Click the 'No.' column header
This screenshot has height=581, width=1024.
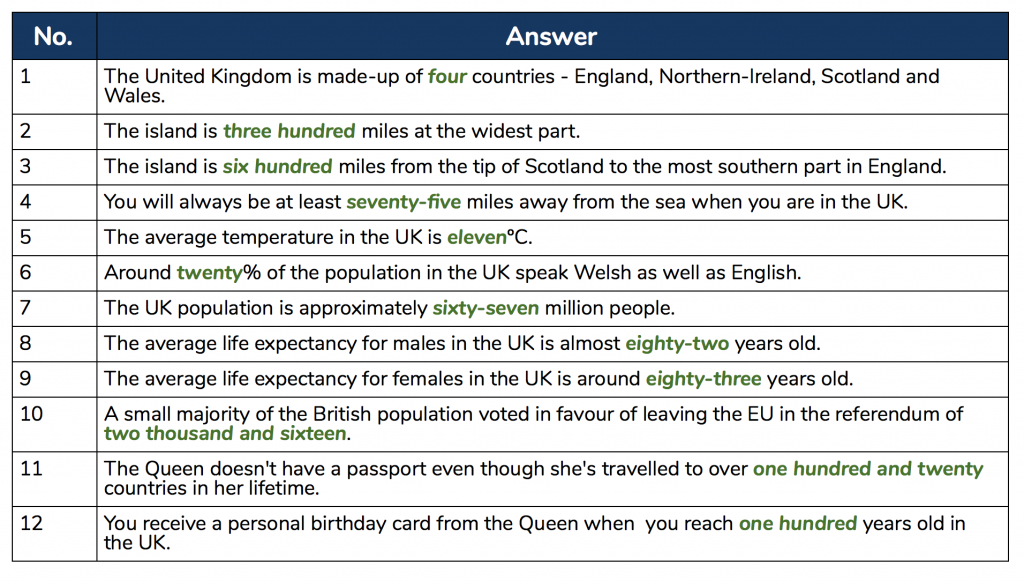pyautogui.click(x=54, y=36)
